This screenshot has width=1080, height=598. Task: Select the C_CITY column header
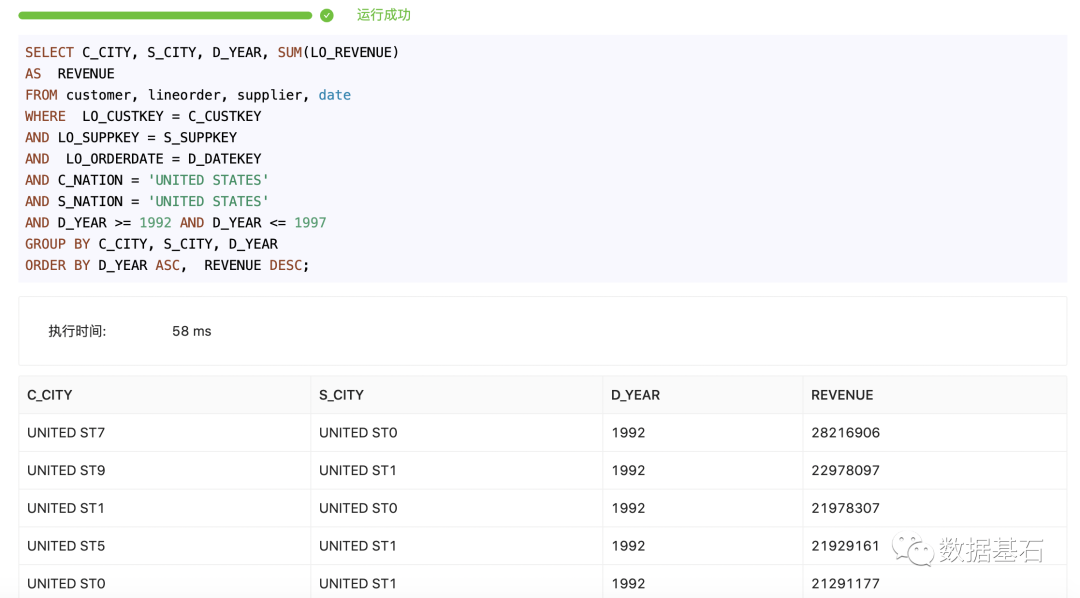pos(50,395)
